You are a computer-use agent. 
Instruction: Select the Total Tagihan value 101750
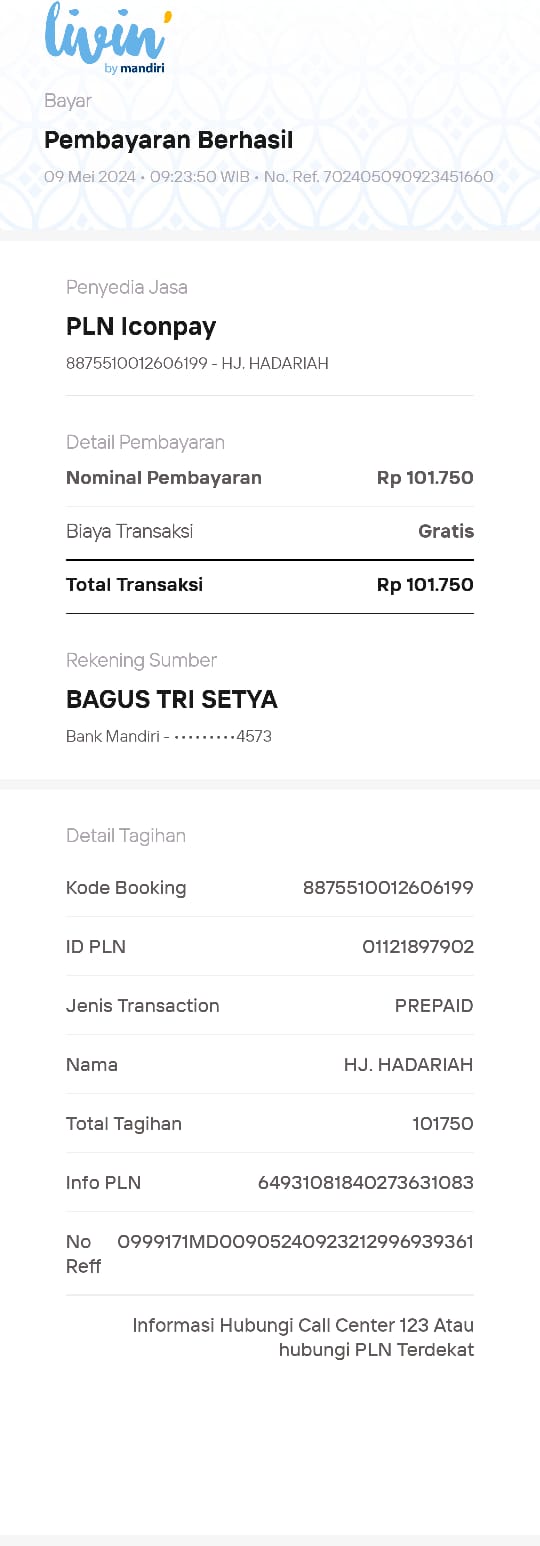coord(443,1124)
